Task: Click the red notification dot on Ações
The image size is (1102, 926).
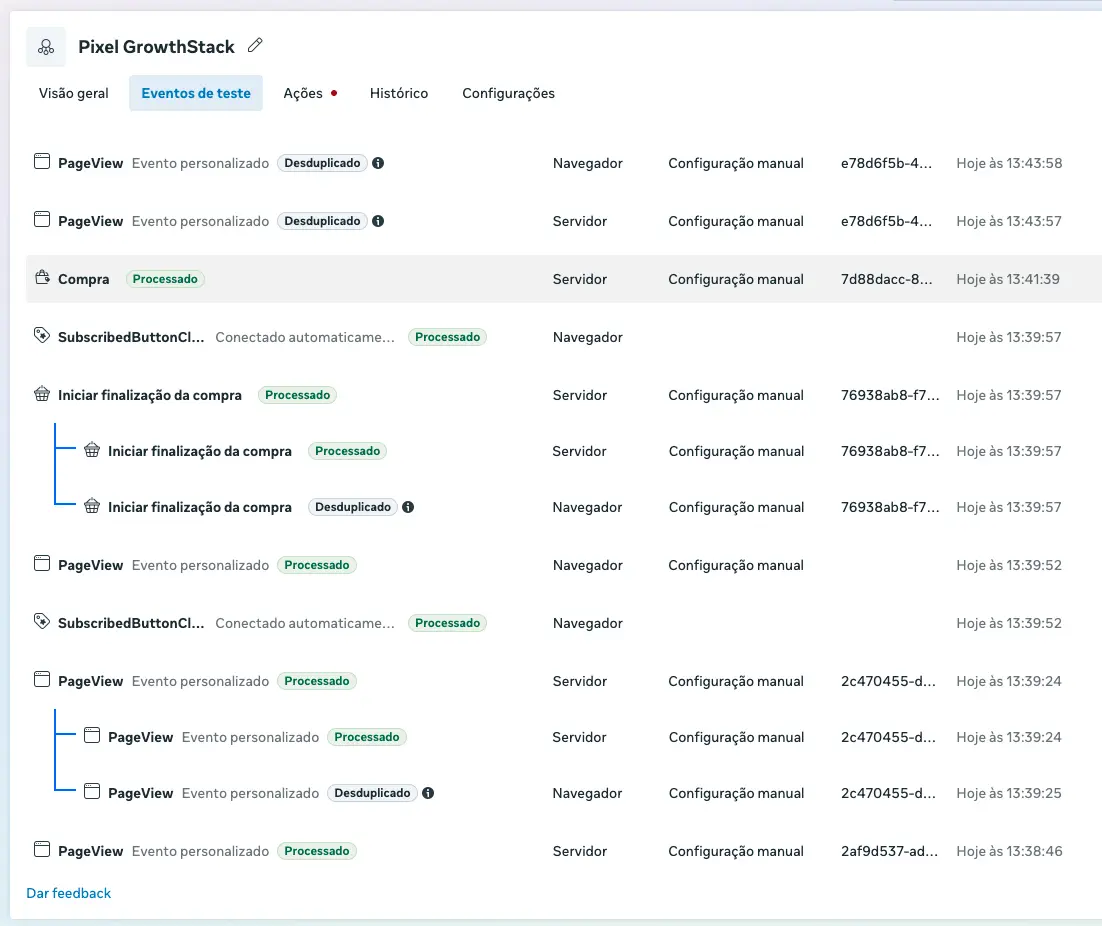Action: (334, 93)
